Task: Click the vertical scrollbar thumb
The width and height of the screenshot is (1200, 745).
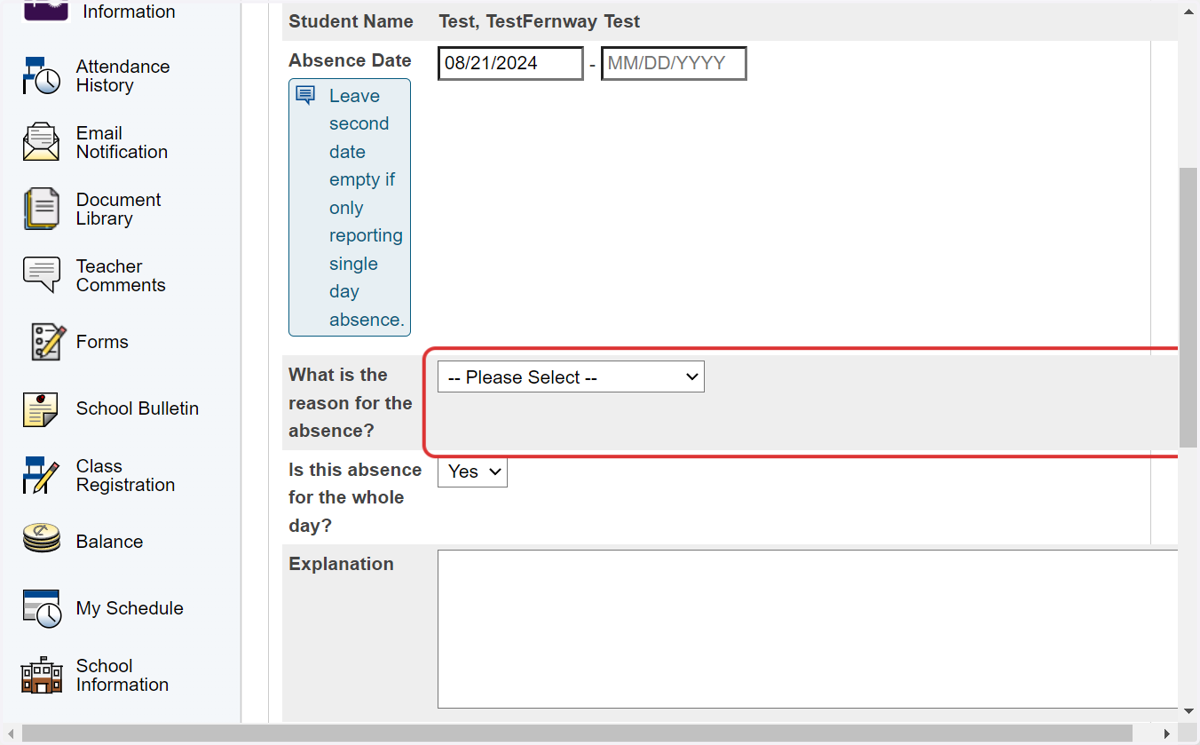Action: click(1189, 307)
